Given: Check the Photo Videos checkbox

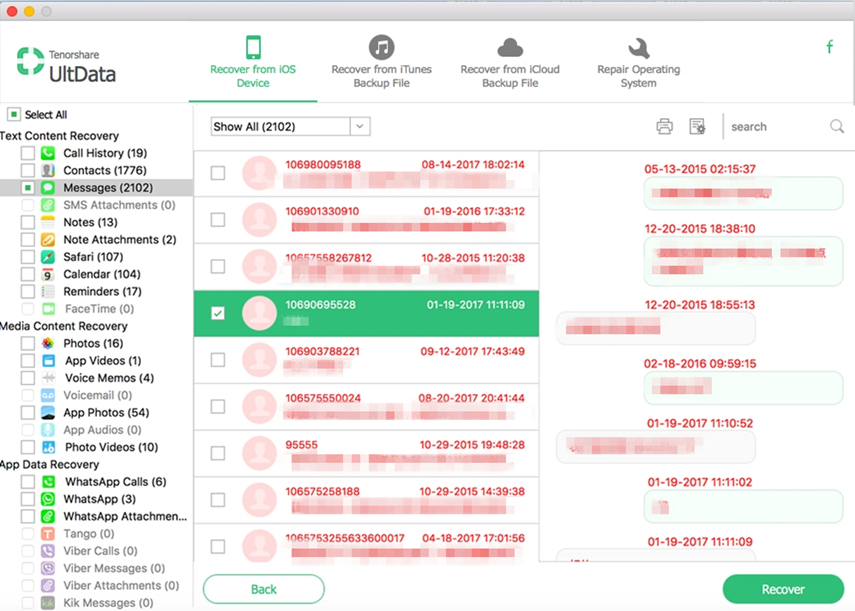Looking at the screenshot, I should pos(28,447).
